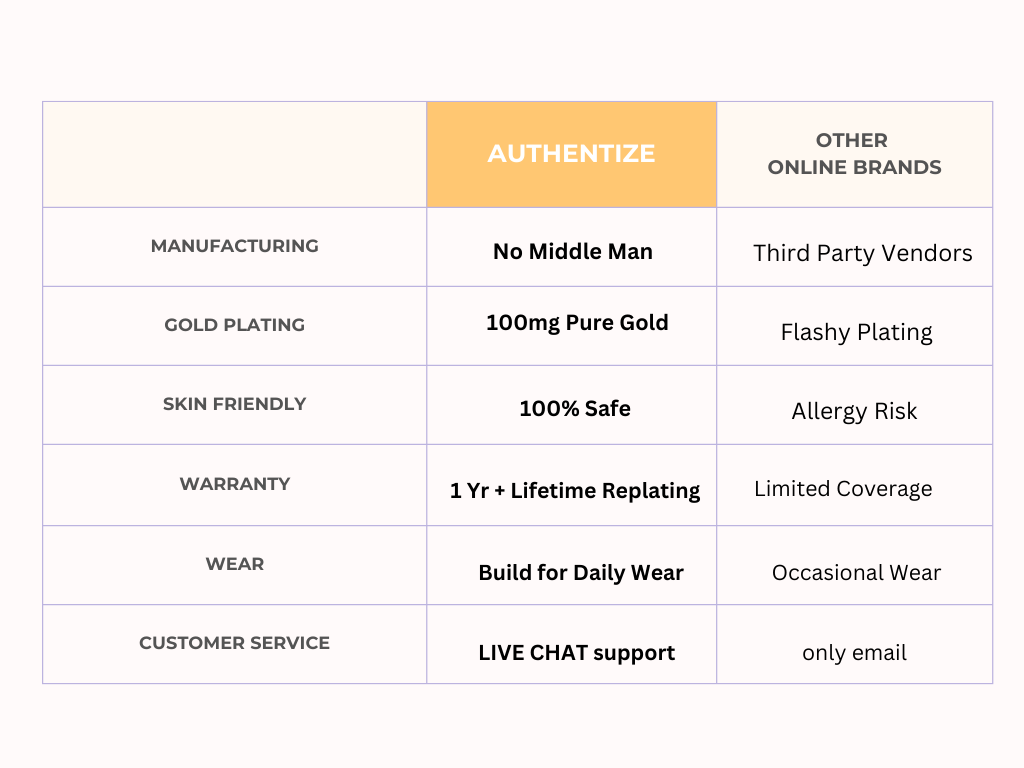Click the WEAR row label
The width and height of the screenshot is (1024, 768).
[x=235, y=564]
